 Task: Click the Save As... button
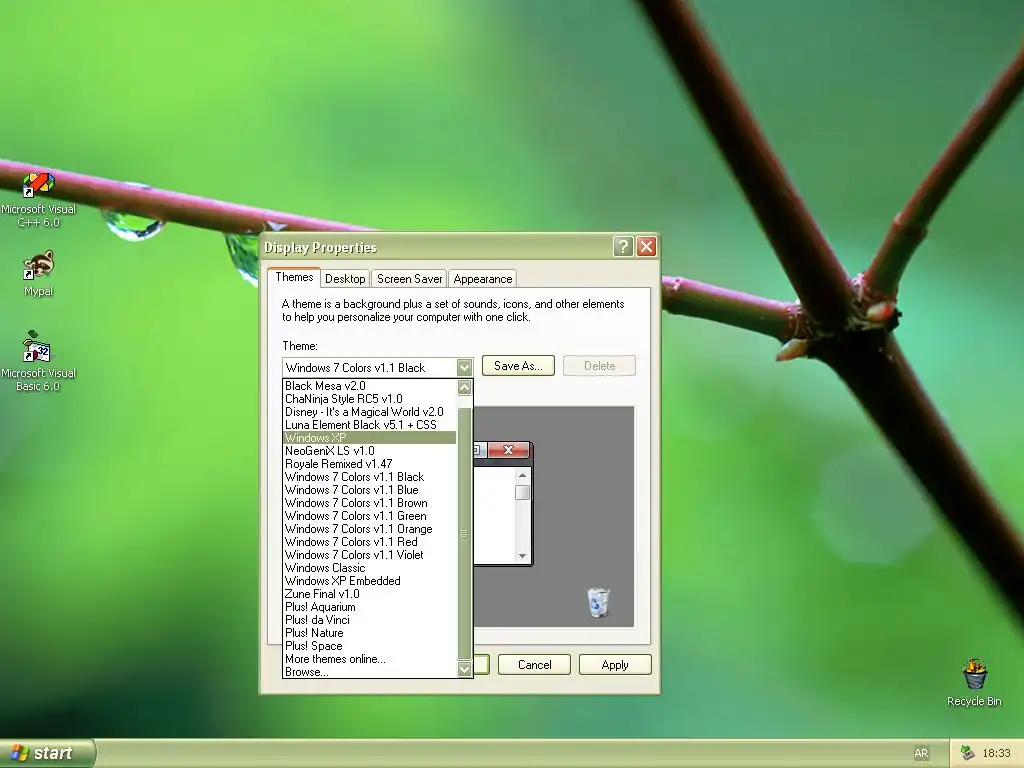pos(518,366)
